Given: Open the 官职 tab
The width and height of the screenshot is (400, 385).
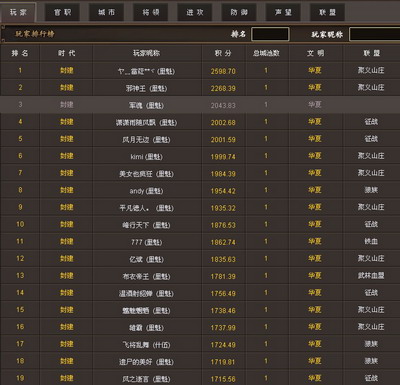Looking at the screenshot, I should (x=62, y=12).
